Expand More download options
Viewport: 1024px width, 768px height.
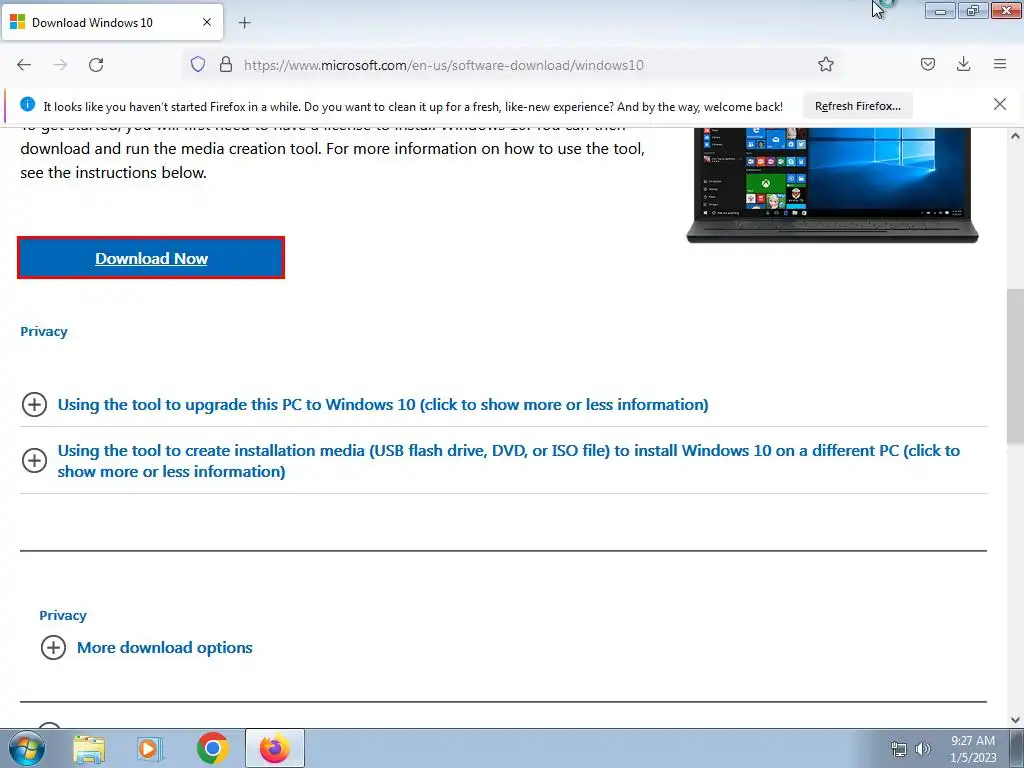(165, 648)
